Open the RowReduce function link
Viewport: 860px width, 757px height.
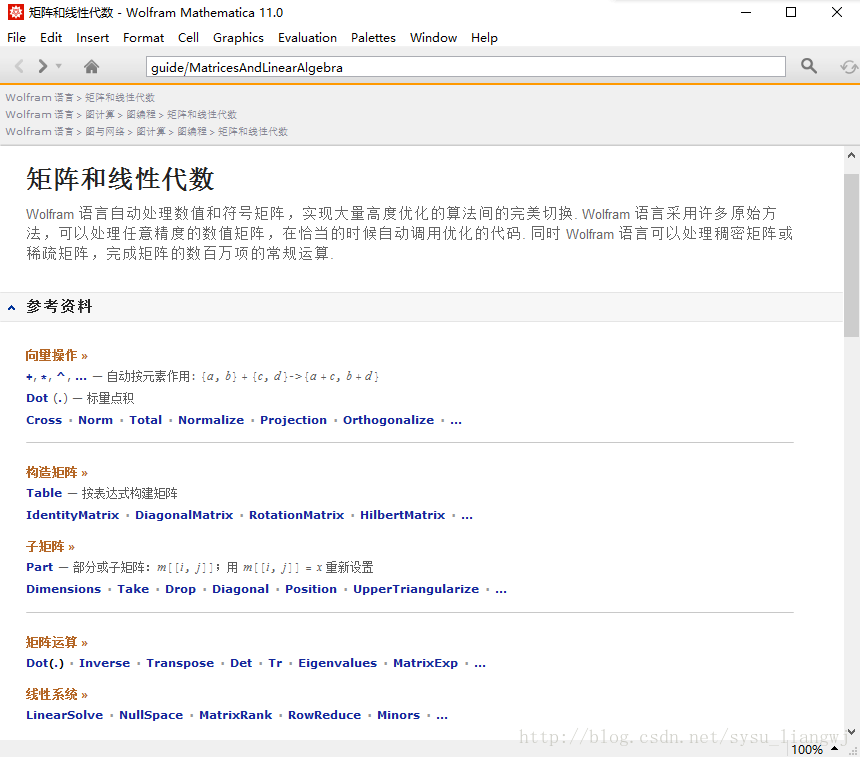coord(325,715)
